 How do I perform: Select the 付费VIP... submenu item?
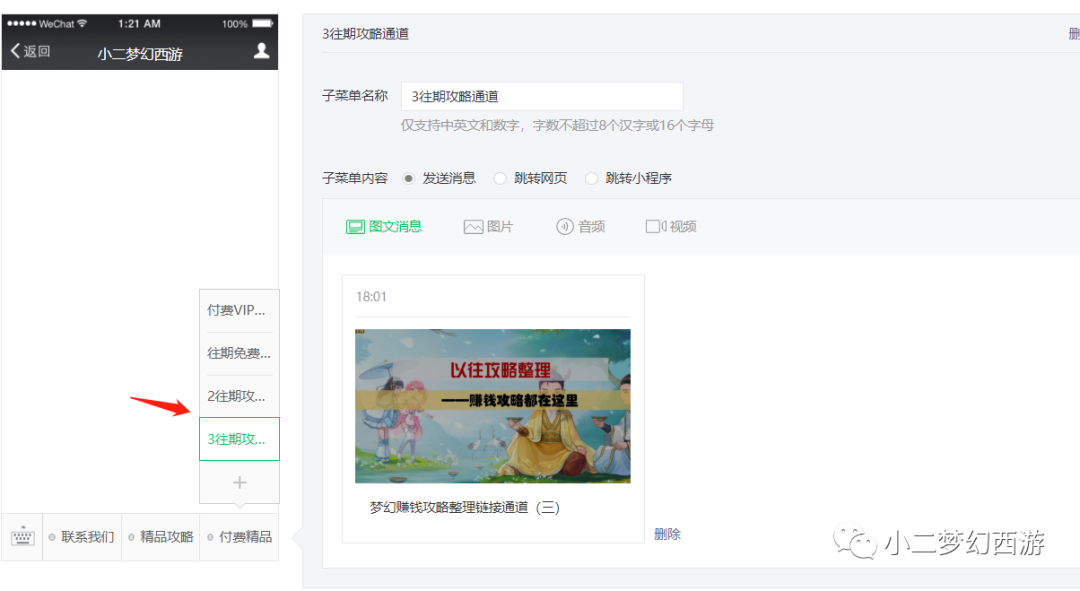pos(239,310)
